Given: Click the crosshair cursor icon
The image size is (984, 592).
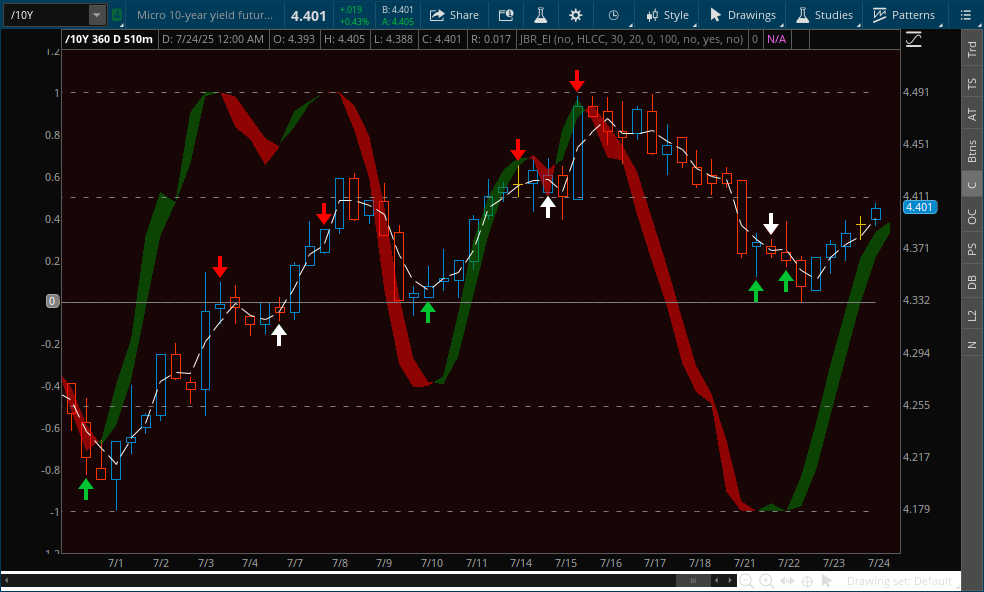Looking at the screenshot, I should 807,581.
